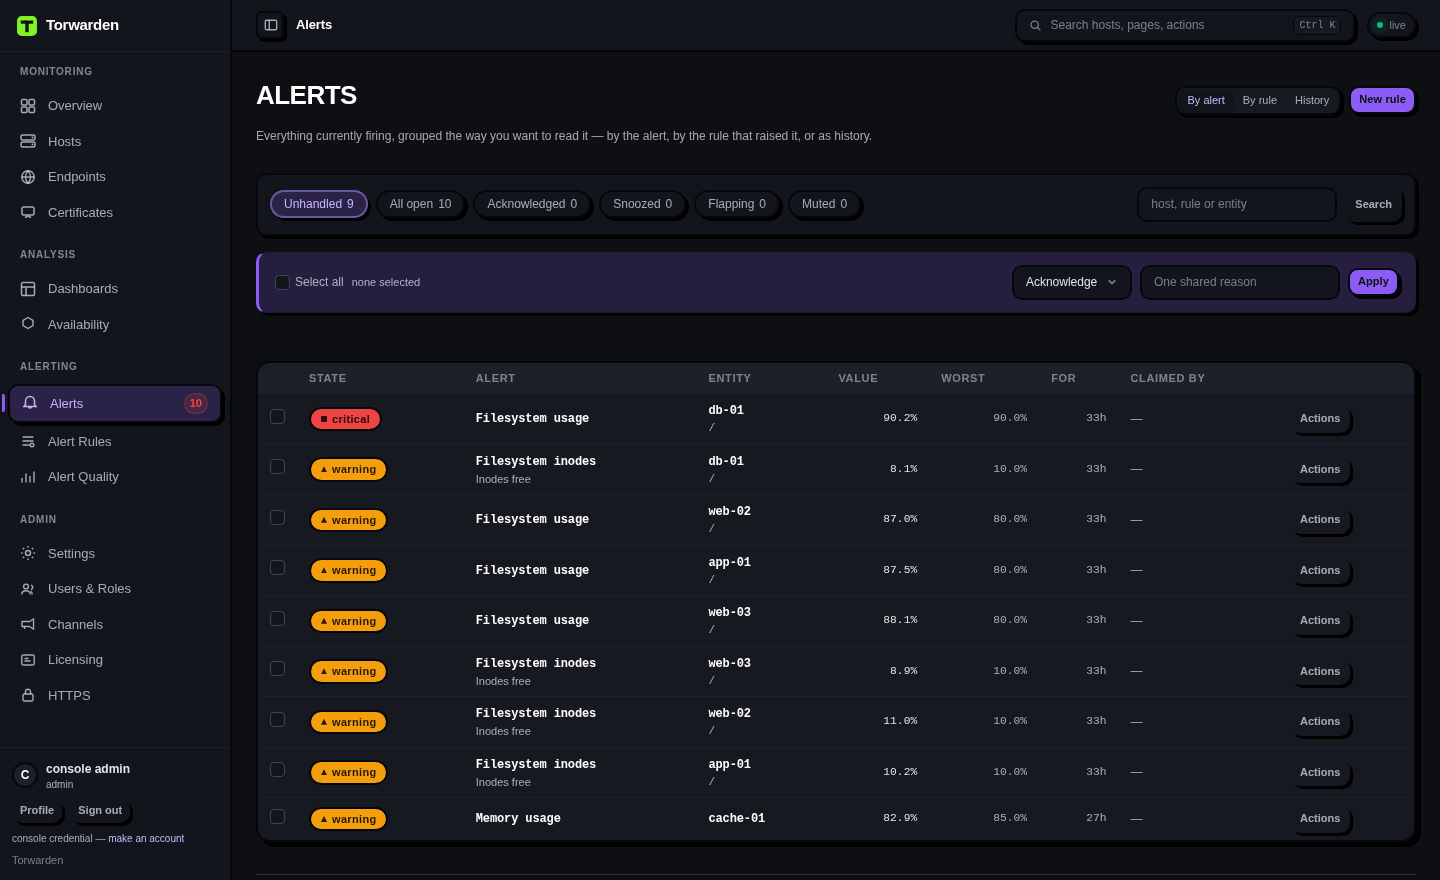
Task: Open Actions for web-03 Filesystem usage
Action: [1320, 621]
